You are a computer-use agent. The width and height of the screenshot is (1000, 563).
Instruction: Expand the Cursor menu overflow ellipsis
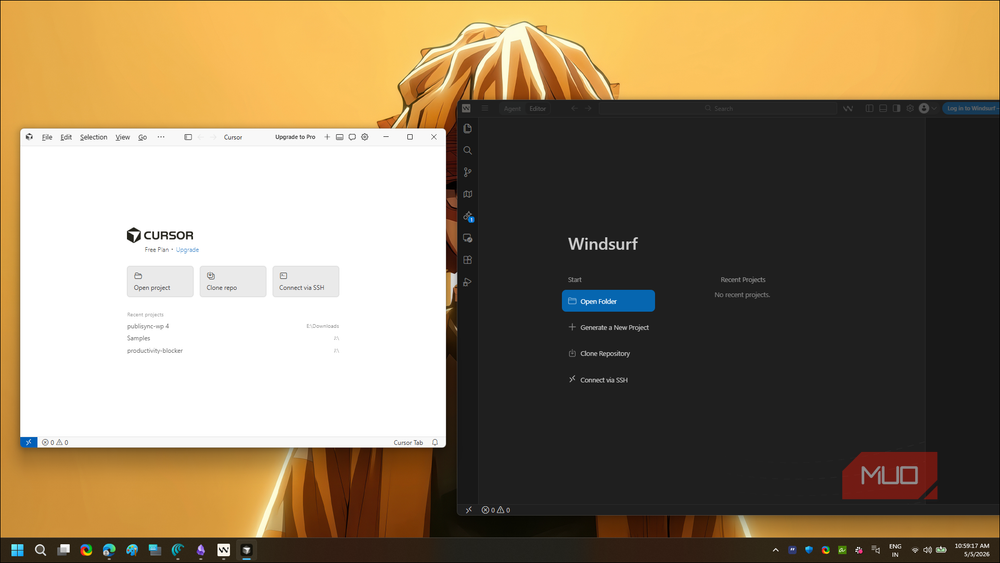point(161,137)
